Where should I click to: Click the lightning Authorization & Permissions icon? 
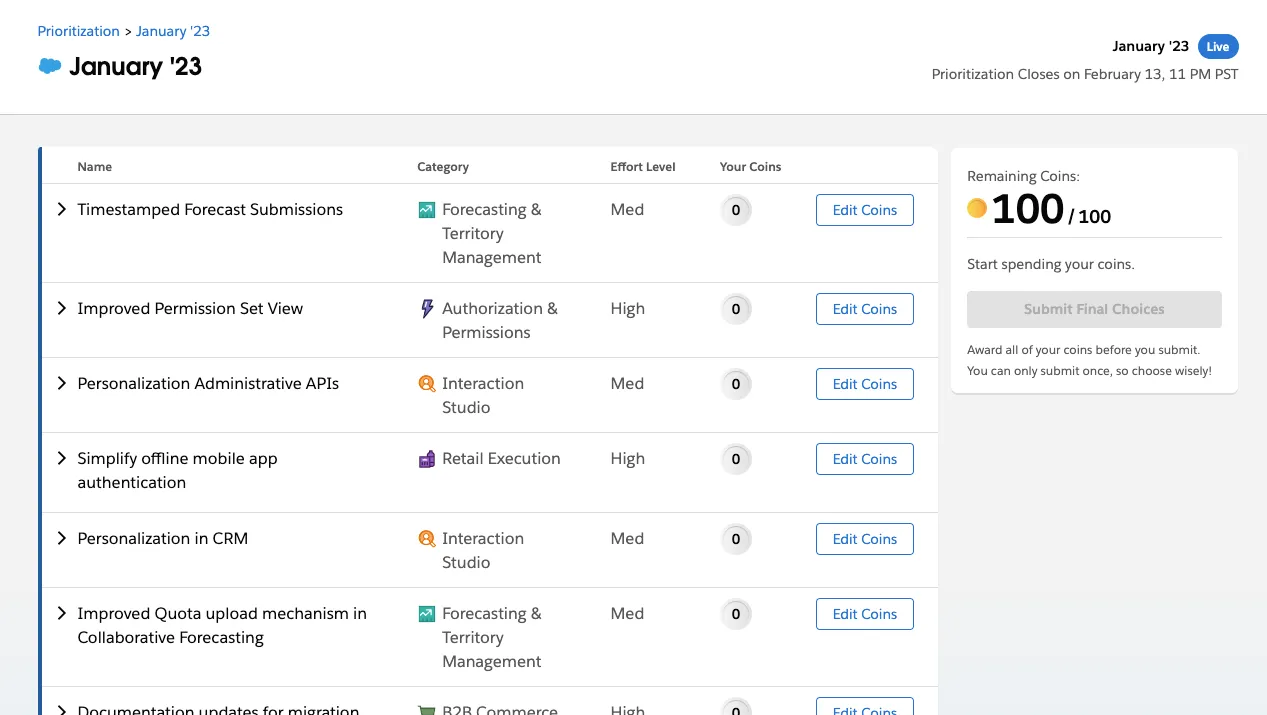[x=427, y=309]
